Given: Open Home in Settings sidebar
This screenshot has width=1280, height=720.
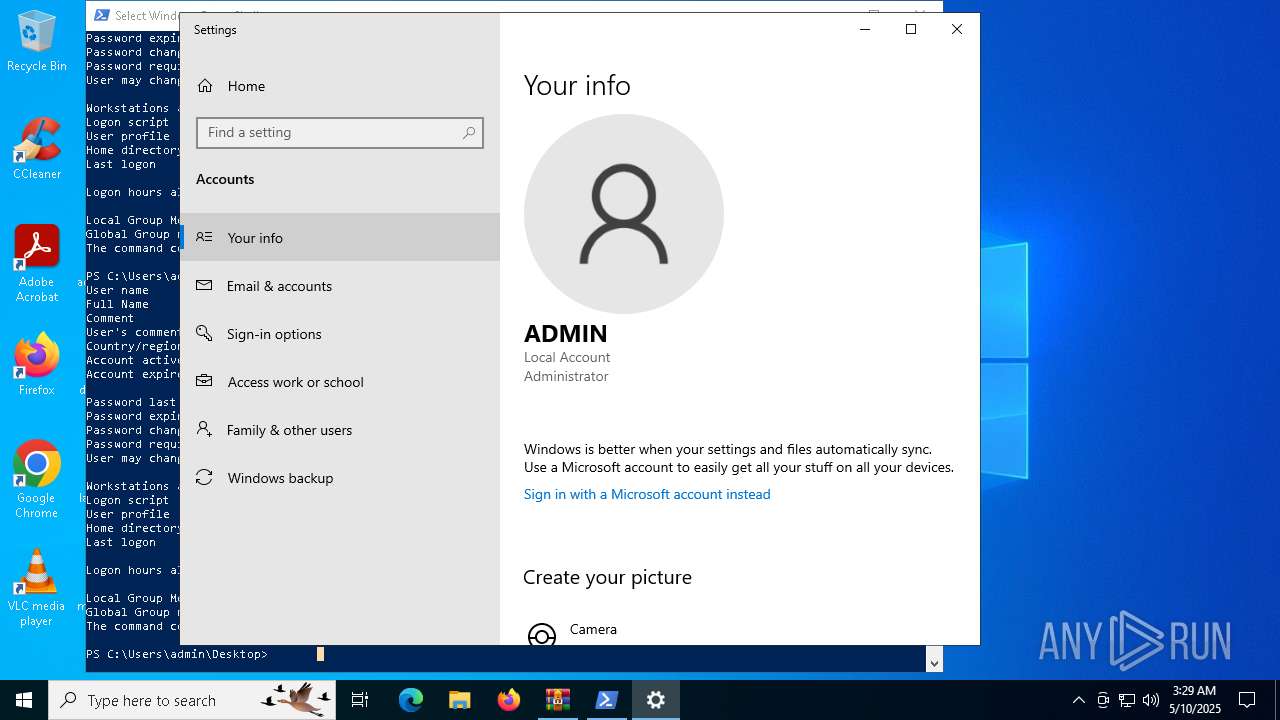Looking at the screenshot, I should pos(340,86).
